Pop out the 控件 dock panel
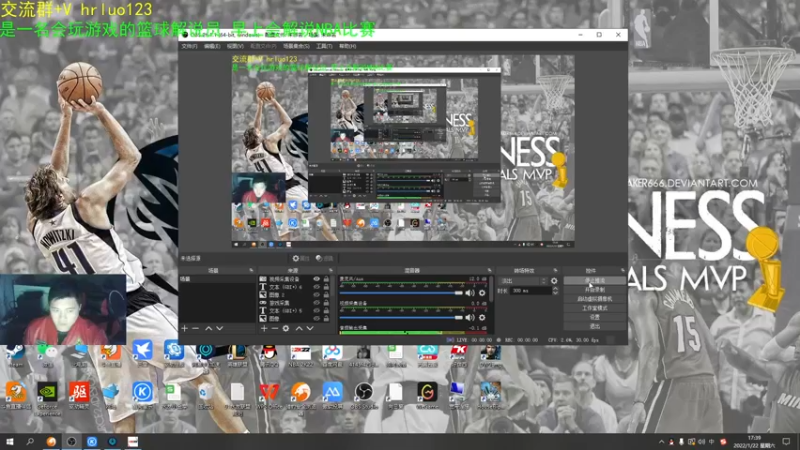Image resolution: width=800 pixels, height=450 pixels. tap(622, 270)
